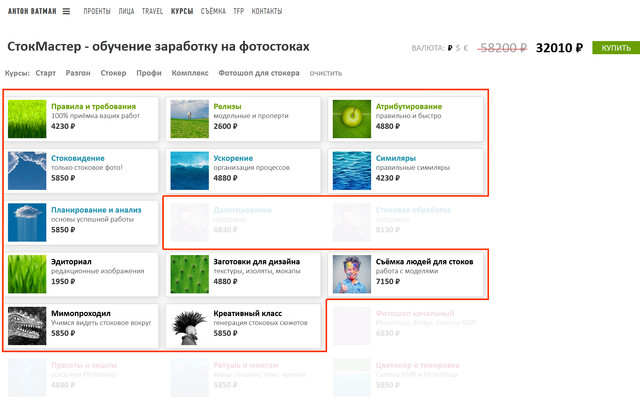Switch currency to euros
Viewport: 640px width, 406px height.
pos(467,48)
